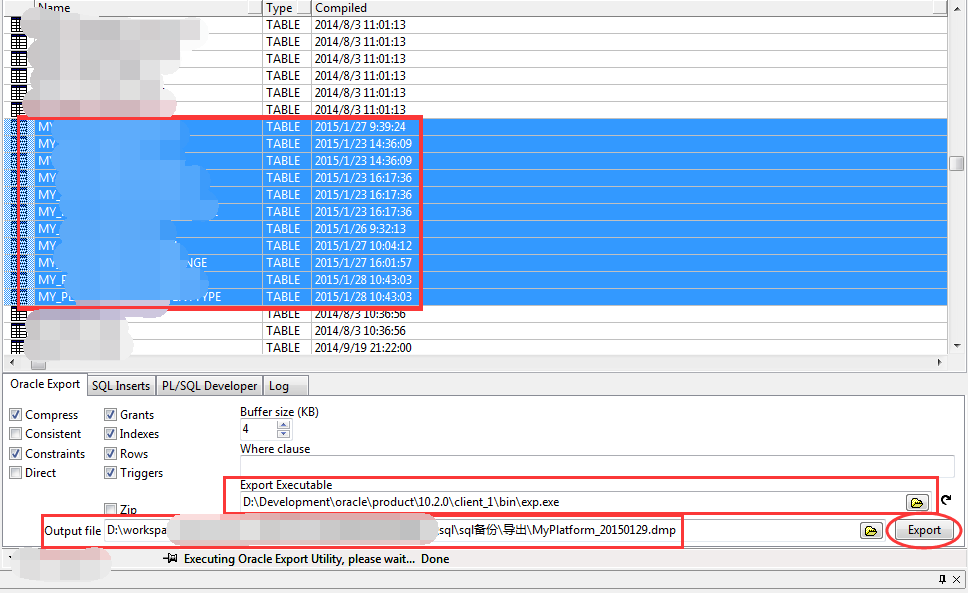
Task: Sort by the Type column header
Action: coord(286,7)
